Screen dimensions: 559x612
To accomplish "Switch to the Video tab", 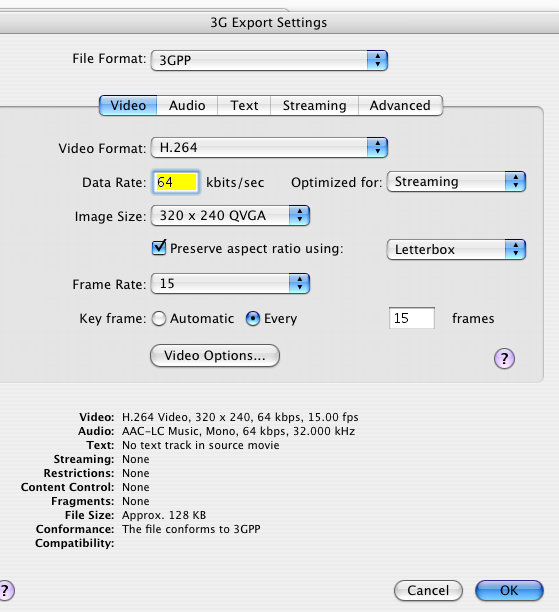I will click(128, 105).
